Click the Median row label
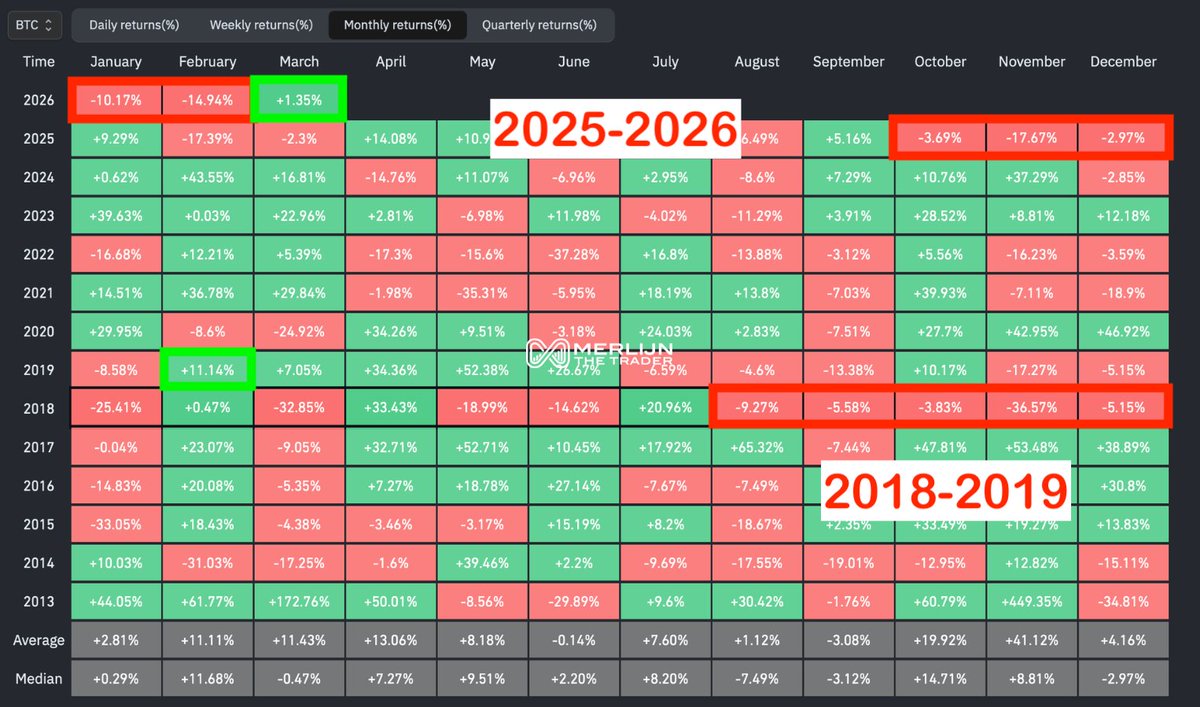 pos(39,679)
